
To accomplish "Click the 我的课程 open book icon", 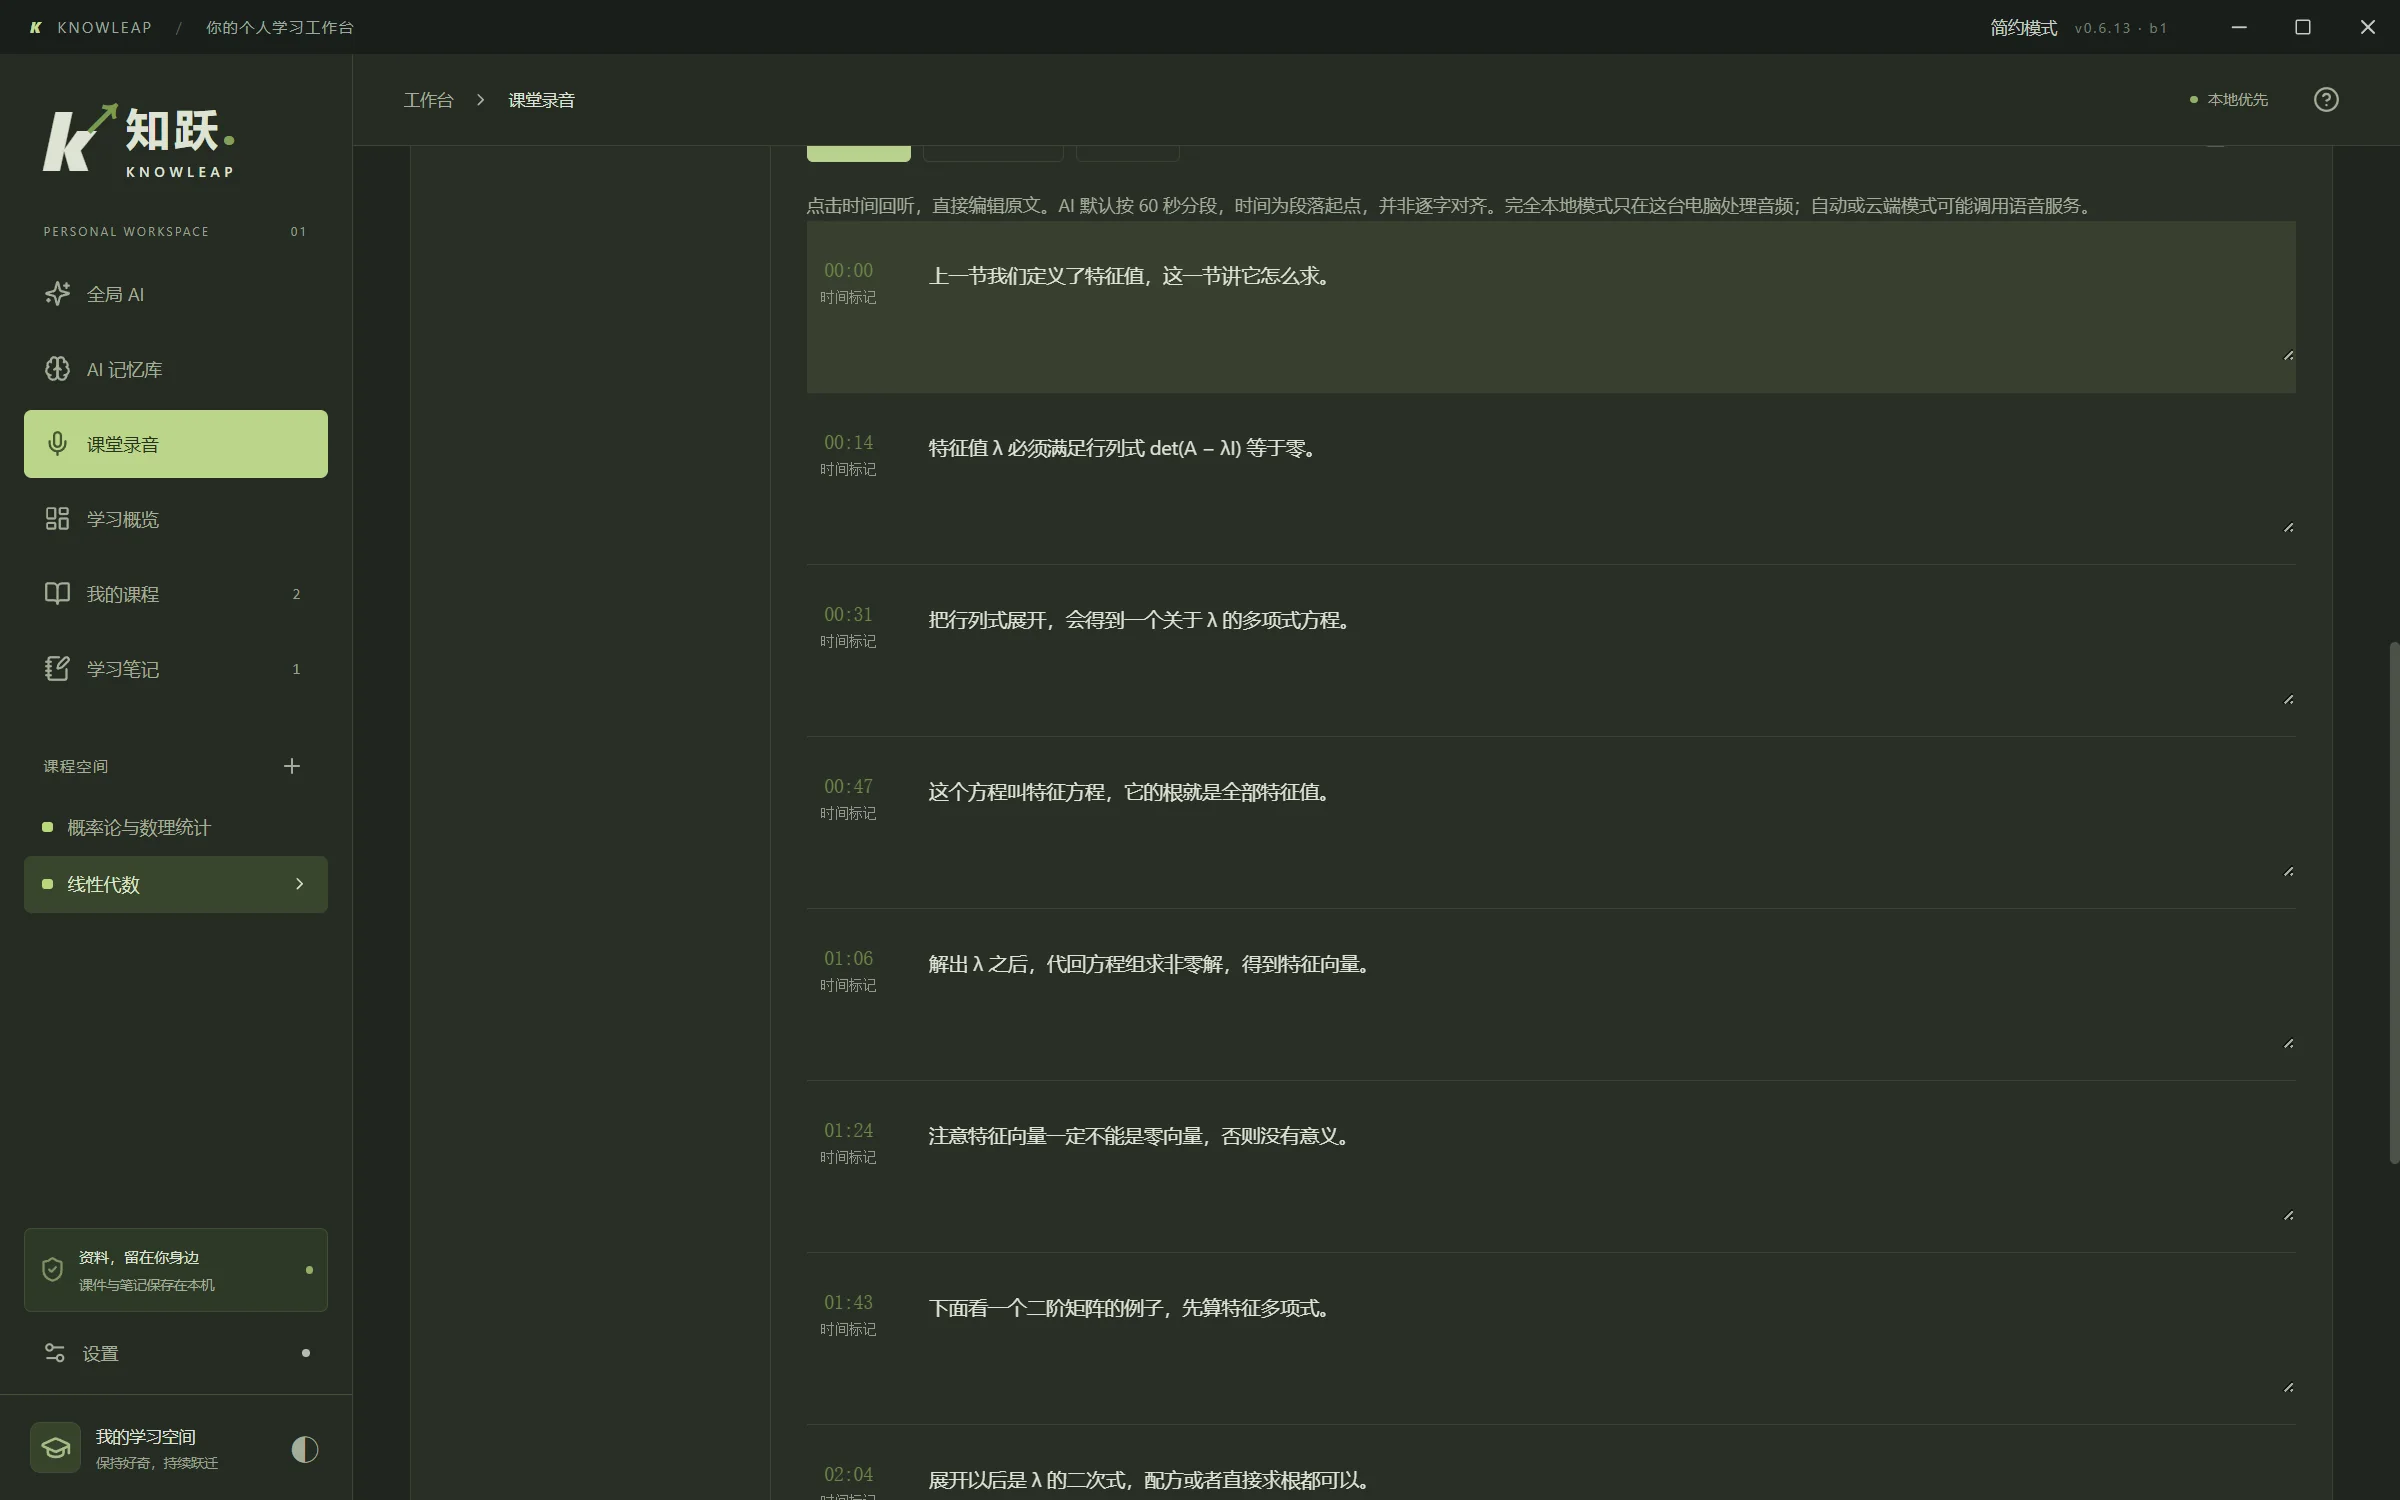I will (57, 593).
